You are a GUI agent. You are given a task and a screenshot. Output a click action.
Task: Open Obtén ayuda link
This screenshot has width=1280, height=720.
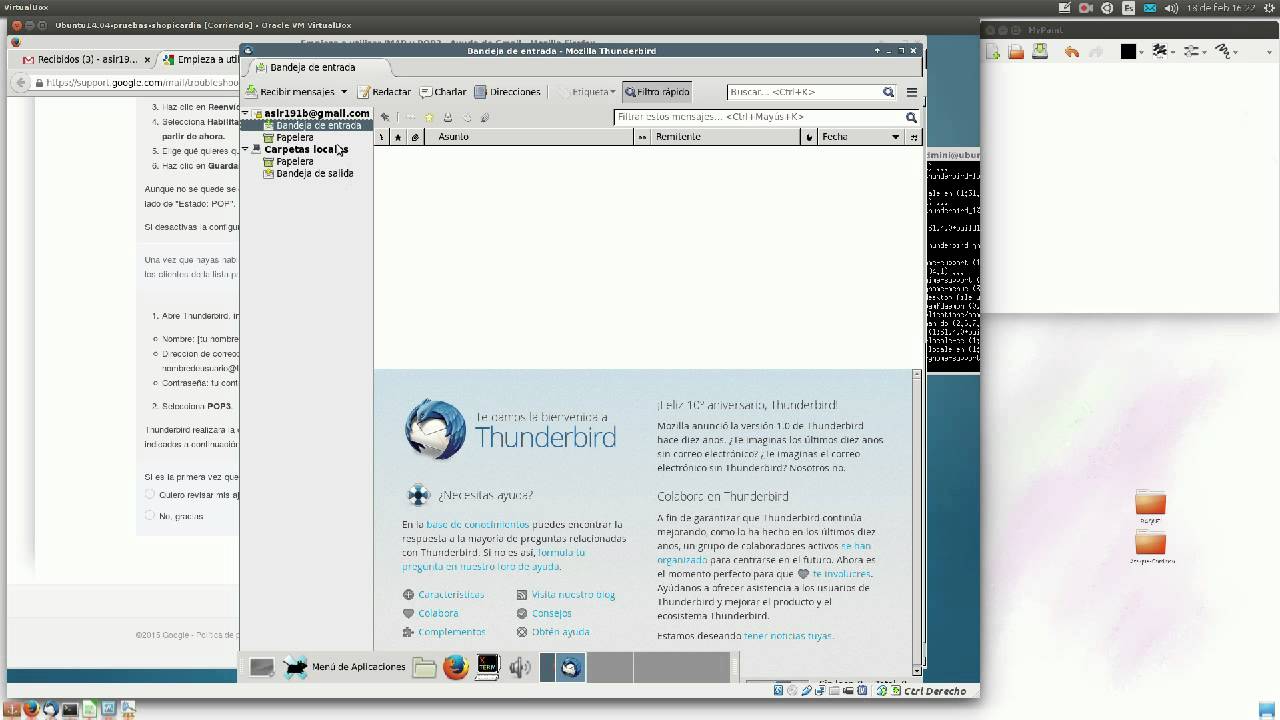560,632
